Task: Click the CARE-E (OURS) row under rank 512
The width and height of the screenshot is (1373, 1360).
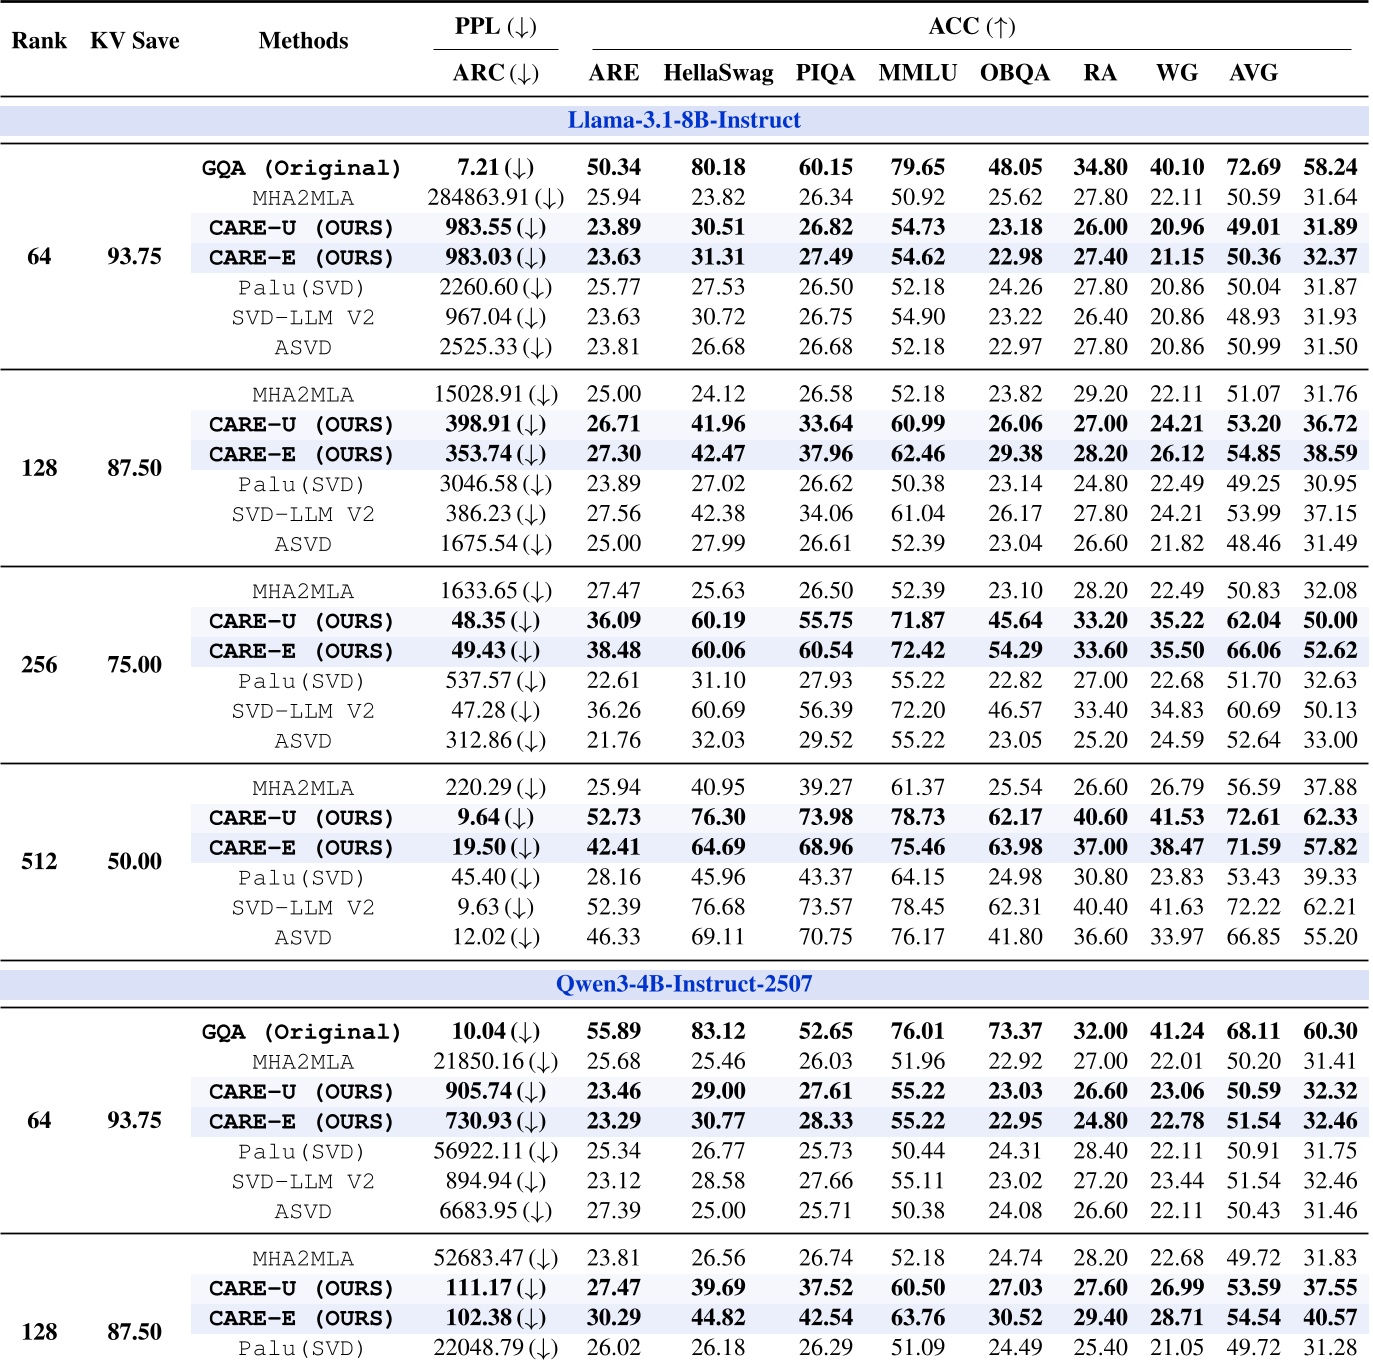Action: tap(301, 847)
